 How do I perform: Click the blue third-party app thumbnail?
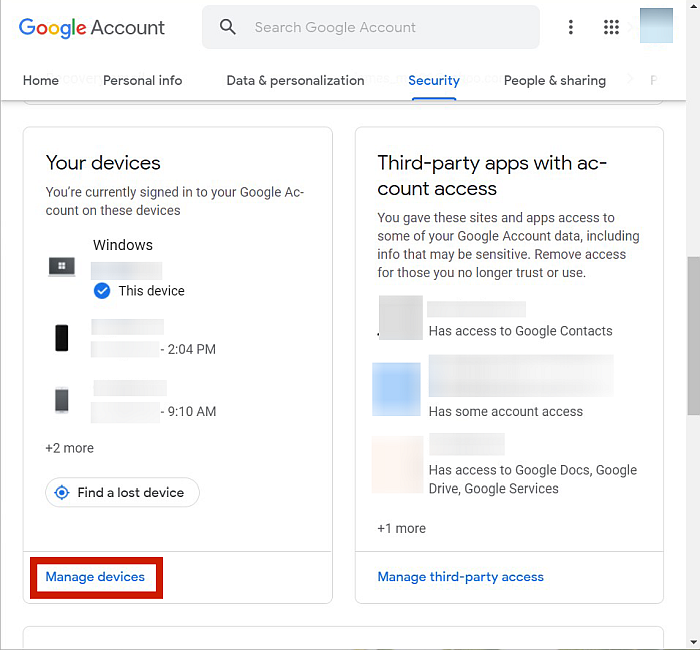tap(396, 389)
